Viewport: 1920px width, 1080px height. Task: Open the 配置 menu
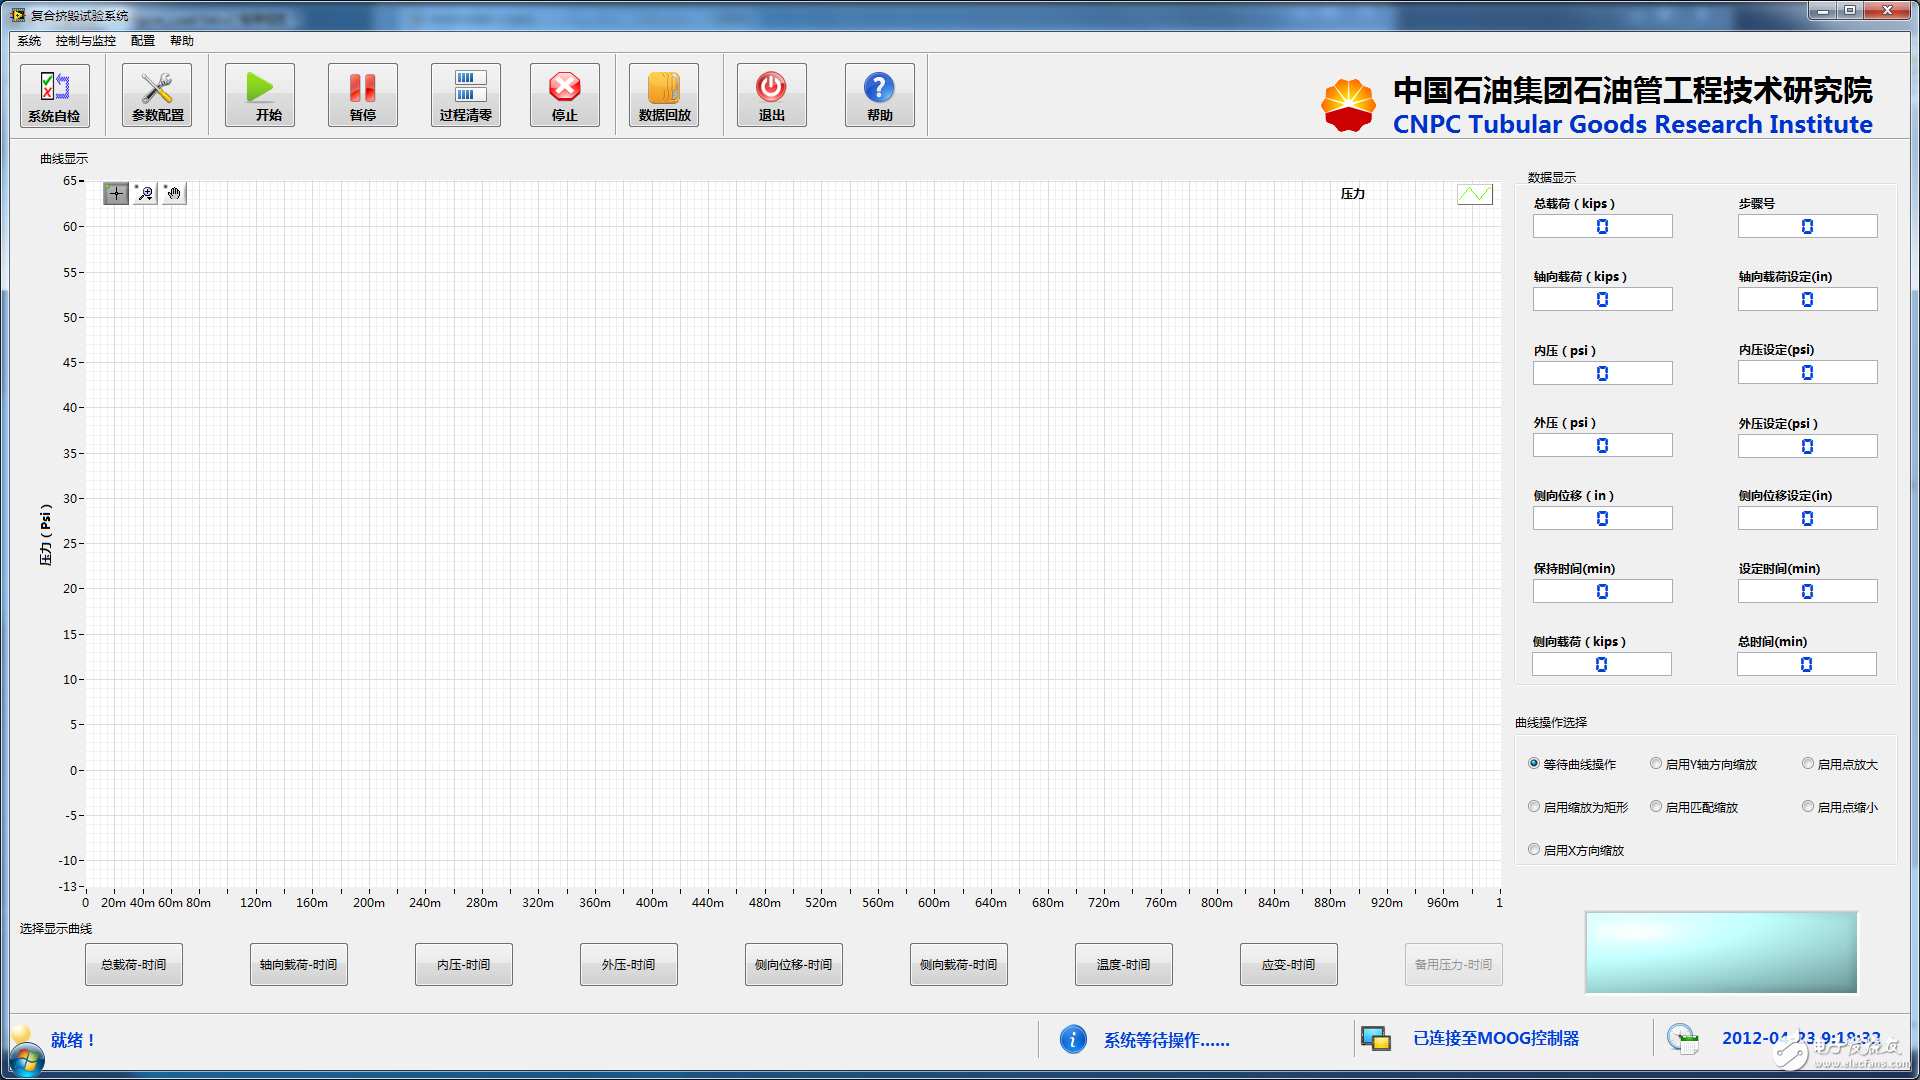click(x=143, y=41)
